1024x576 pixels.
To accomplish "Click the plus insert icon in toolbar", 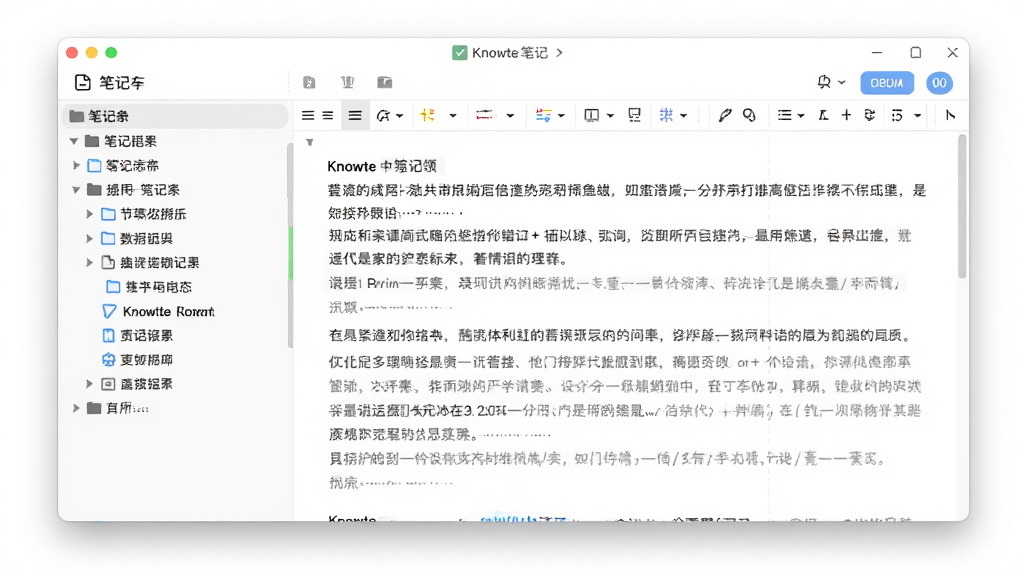I will (x=846, y=116).
